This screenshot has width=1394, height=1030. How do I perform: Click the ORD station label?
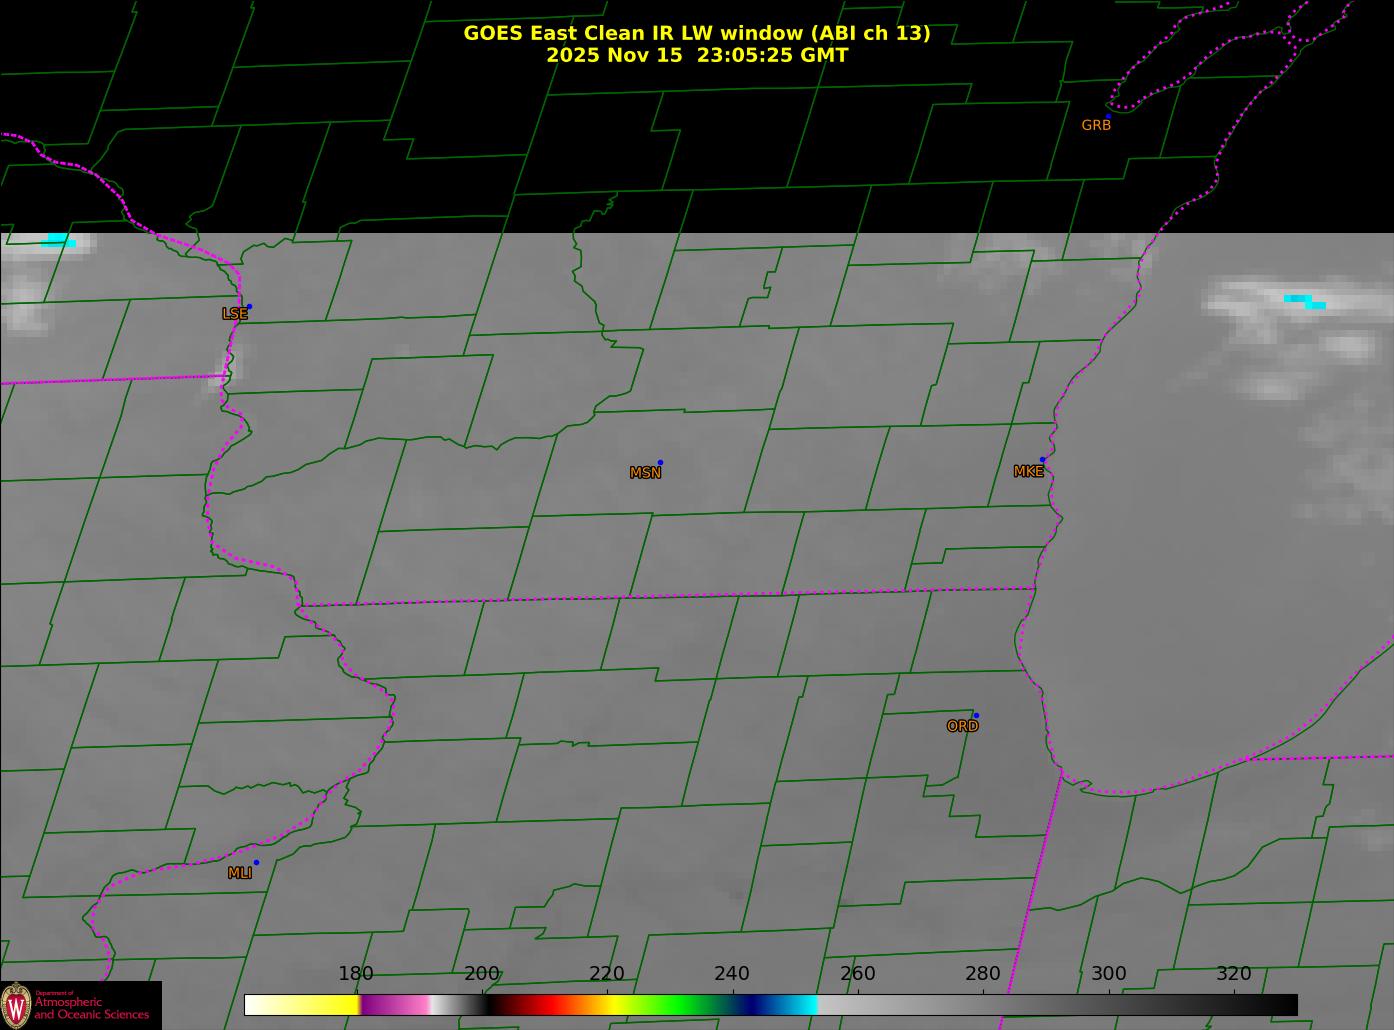(962, 727)
